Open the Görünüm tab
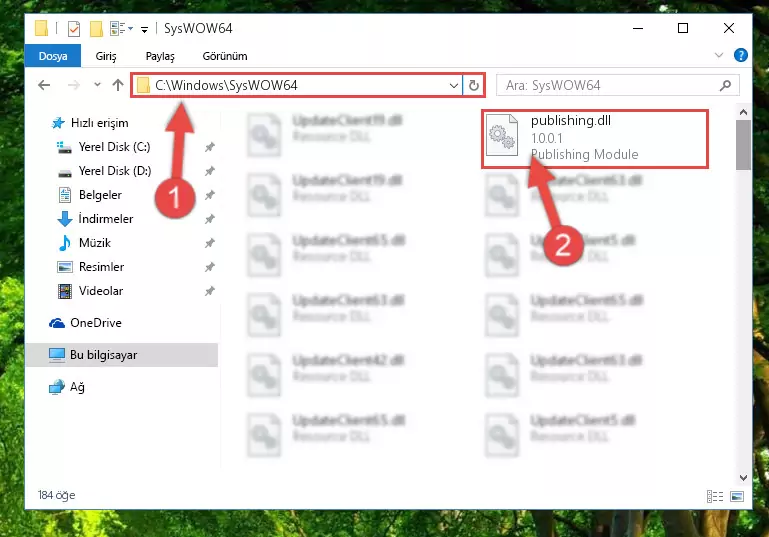Screen dimensions: 769x537 225,56
